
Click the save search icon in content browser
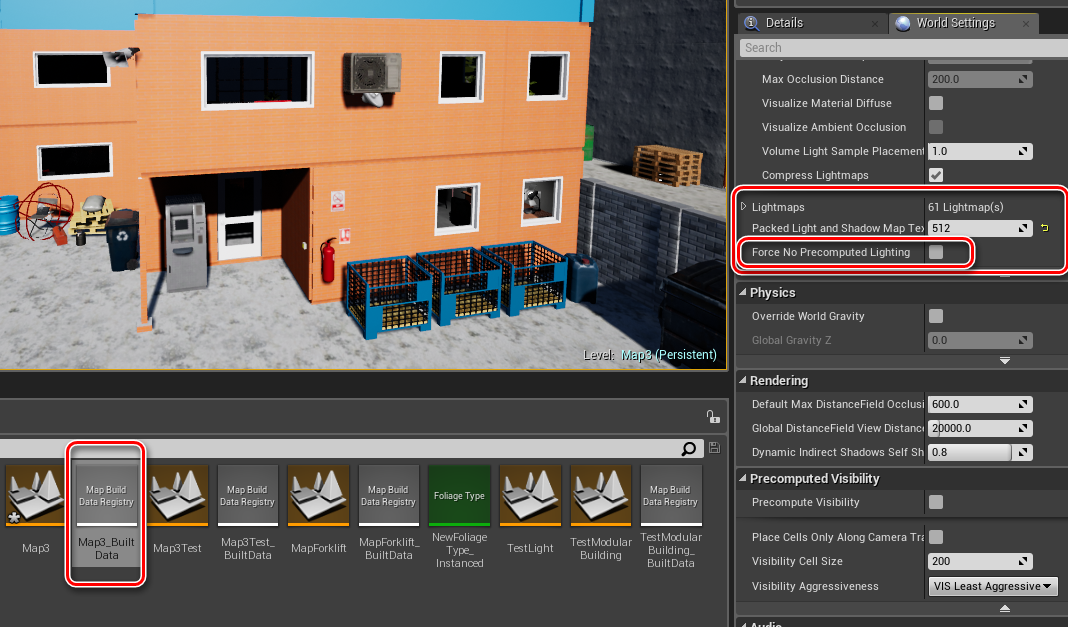(714, 448)
